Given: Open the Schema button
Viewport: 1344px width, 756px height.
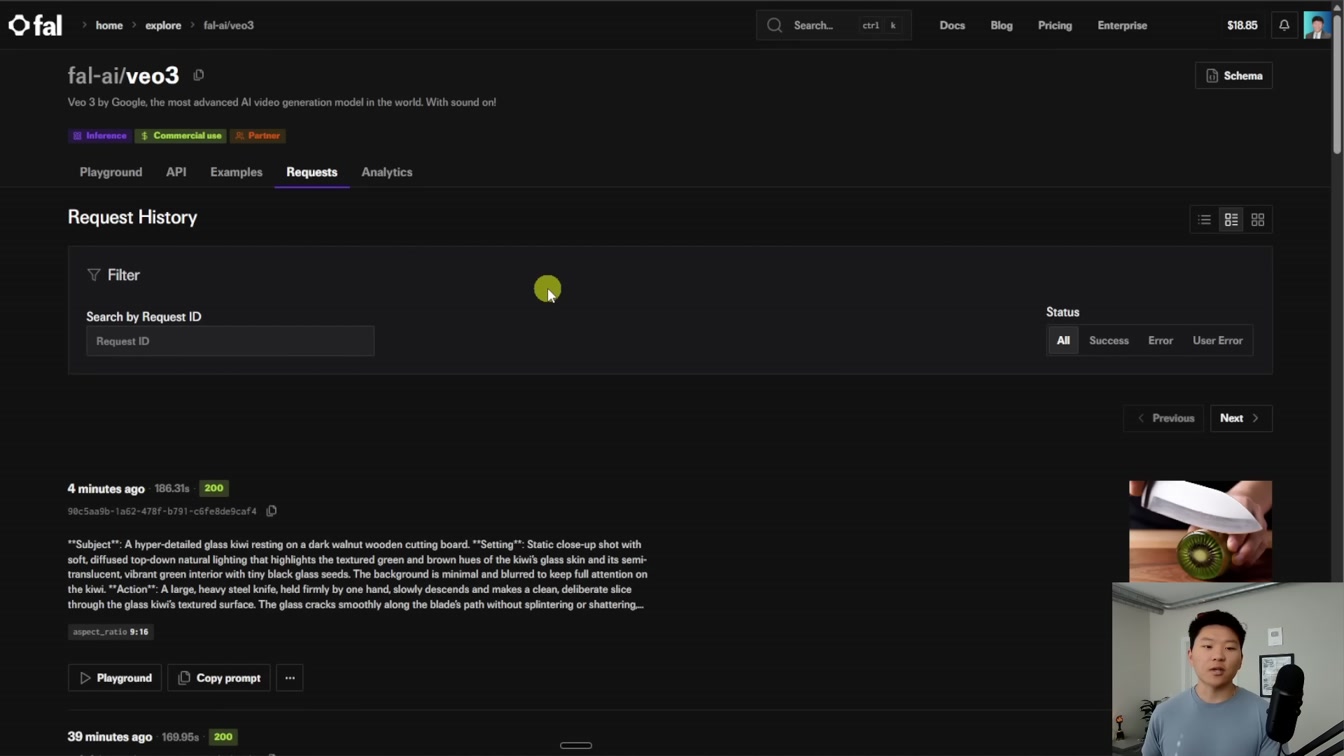Looking at the screenshot, I should 1233,76.
